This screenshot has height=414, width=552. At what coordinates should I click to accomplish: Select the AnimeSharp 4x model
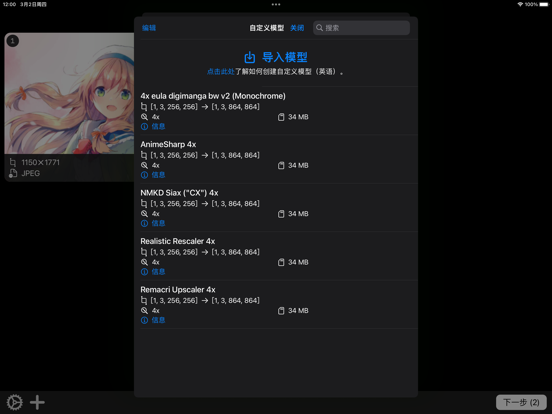(x=276, y=159)
